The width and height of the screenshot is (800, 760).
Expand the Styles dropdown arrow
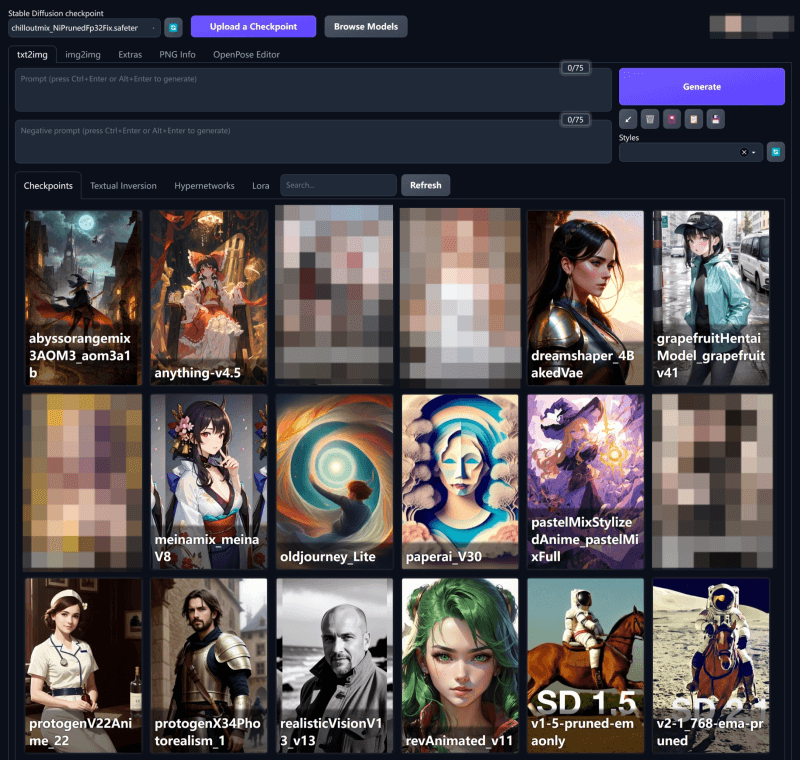[x=754, y=152]
